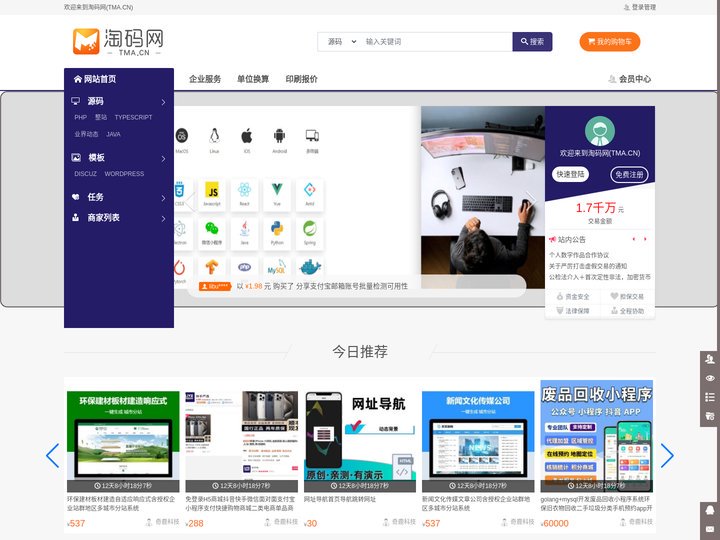720x540 pixels.
Task: Click the mail envelope icon in sidebar
Action: click(x=710, y=529)
